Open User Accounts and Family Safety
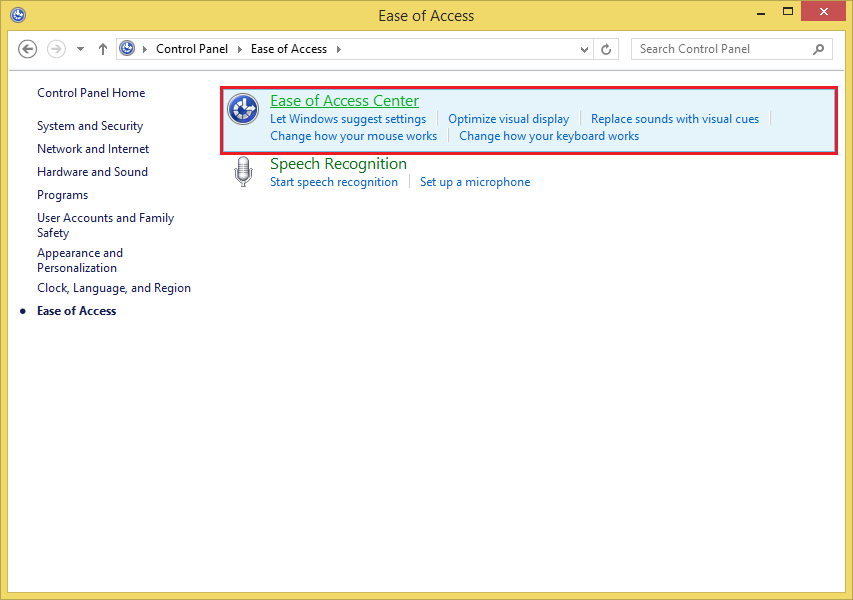Image resolution: width=853 pixels, height=600 pixels. 106,225
